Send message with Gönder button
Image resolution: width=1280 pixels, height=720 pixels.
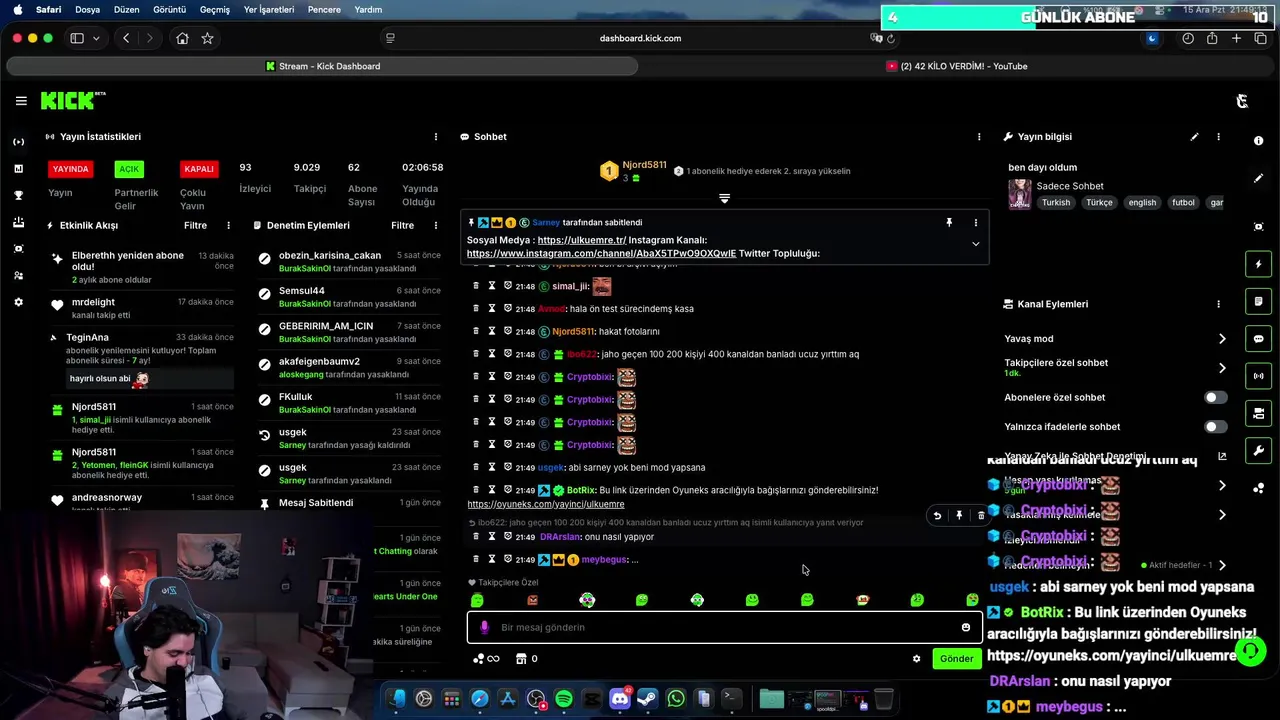pyautogui.click(x=956, y=659)
